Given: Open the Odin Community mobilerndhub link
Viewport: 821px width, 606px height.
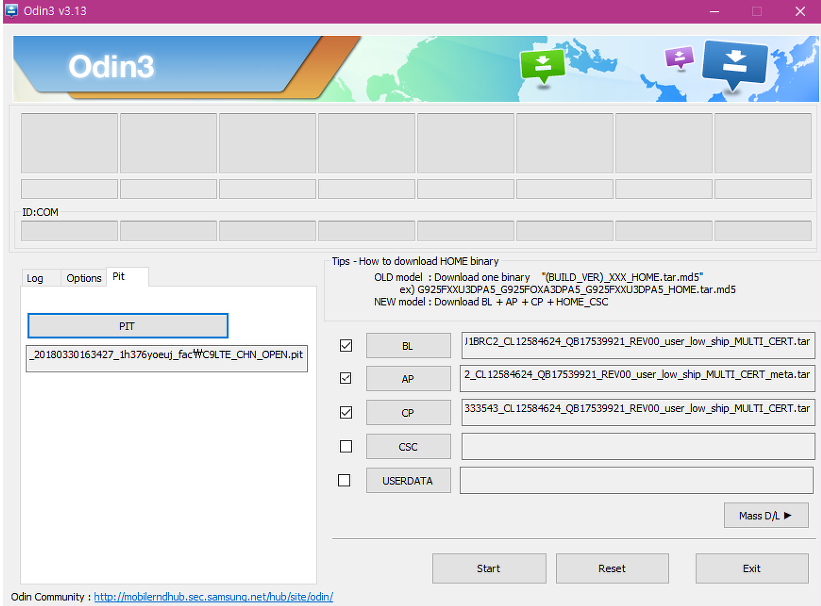Looking at the screenshot, I should pyautogui.click(x=213, y=597).
